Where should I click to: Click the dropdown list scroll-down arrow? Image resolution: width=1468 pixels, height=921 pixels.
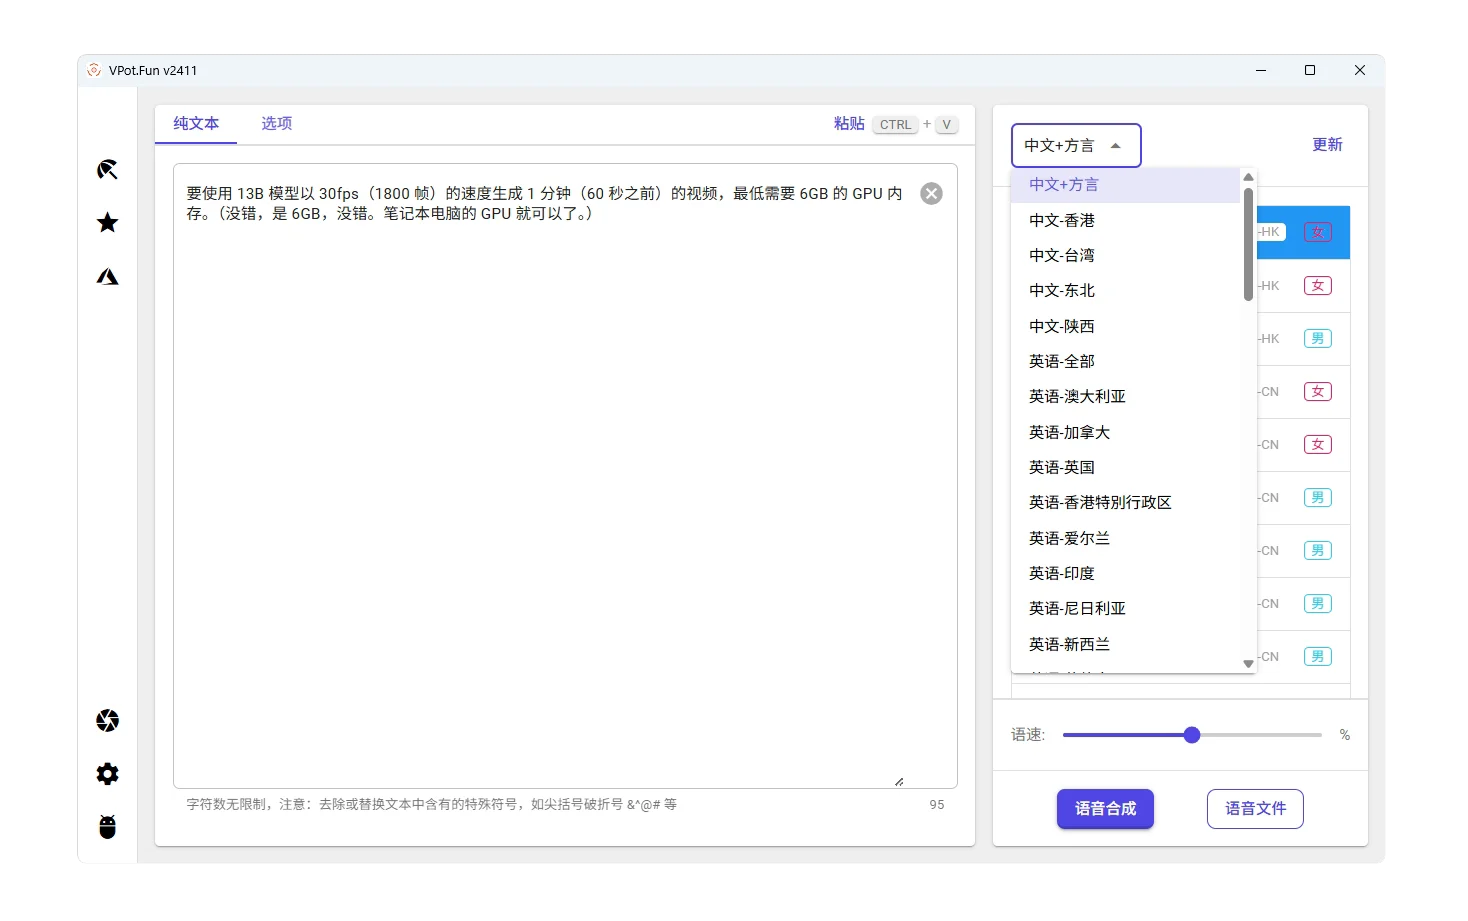(x=1248, y=664)
